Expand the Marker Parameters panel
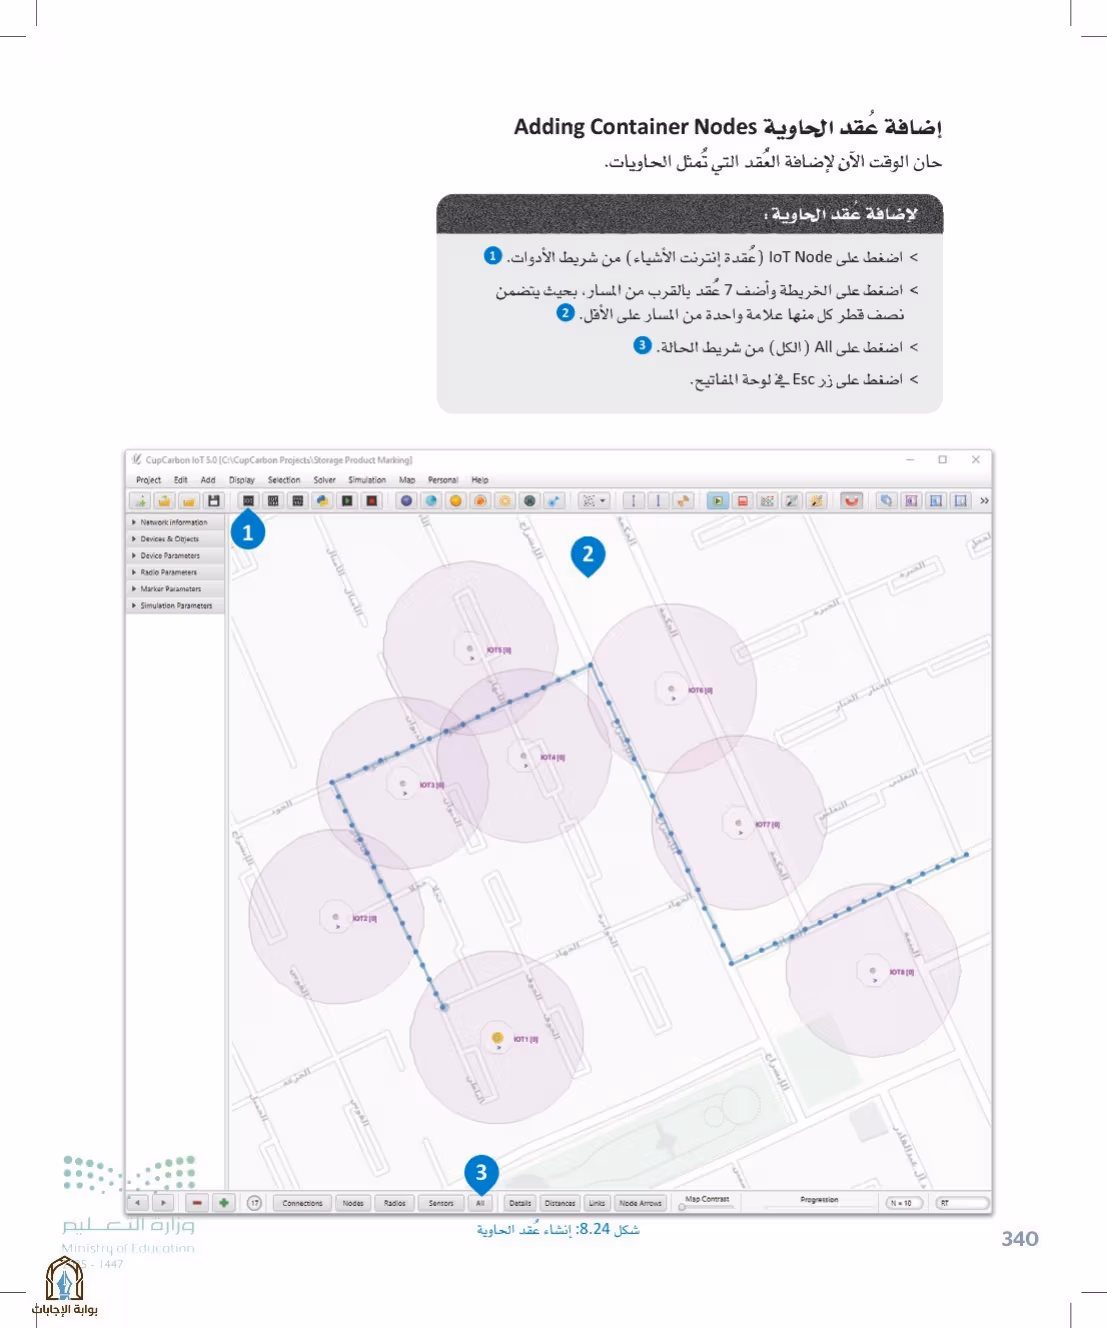Screen dimensions: 1107x1328 [x=174, y=589]
